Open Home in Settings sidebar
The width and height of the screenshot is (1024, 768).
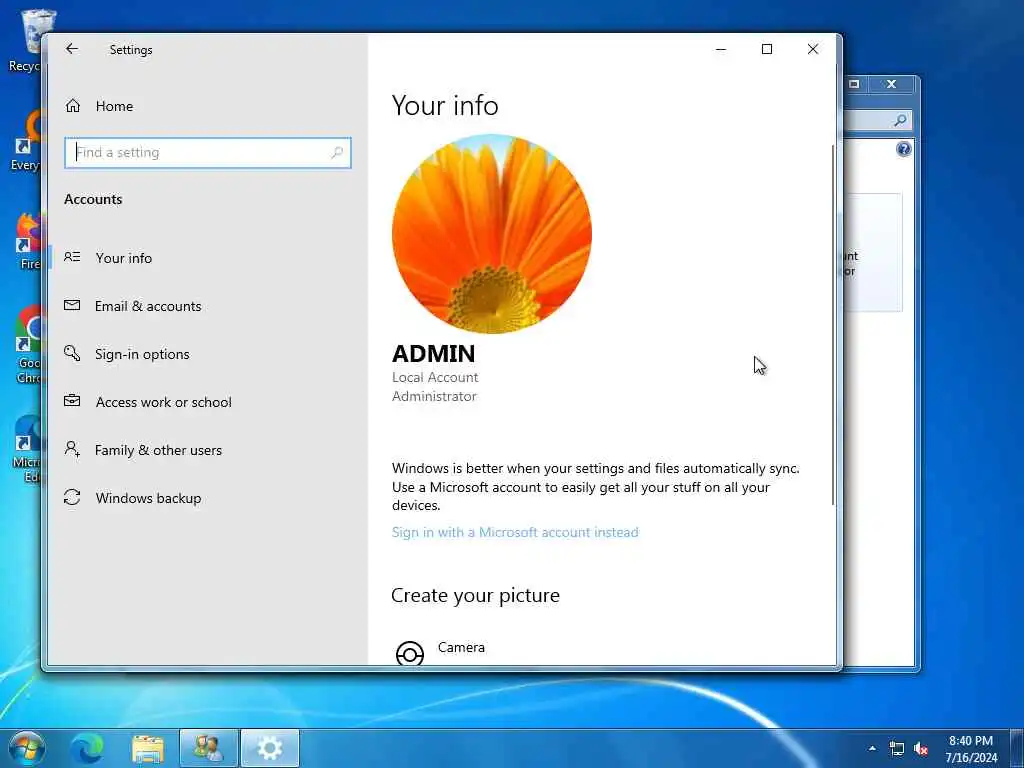[x=114, y=106]
